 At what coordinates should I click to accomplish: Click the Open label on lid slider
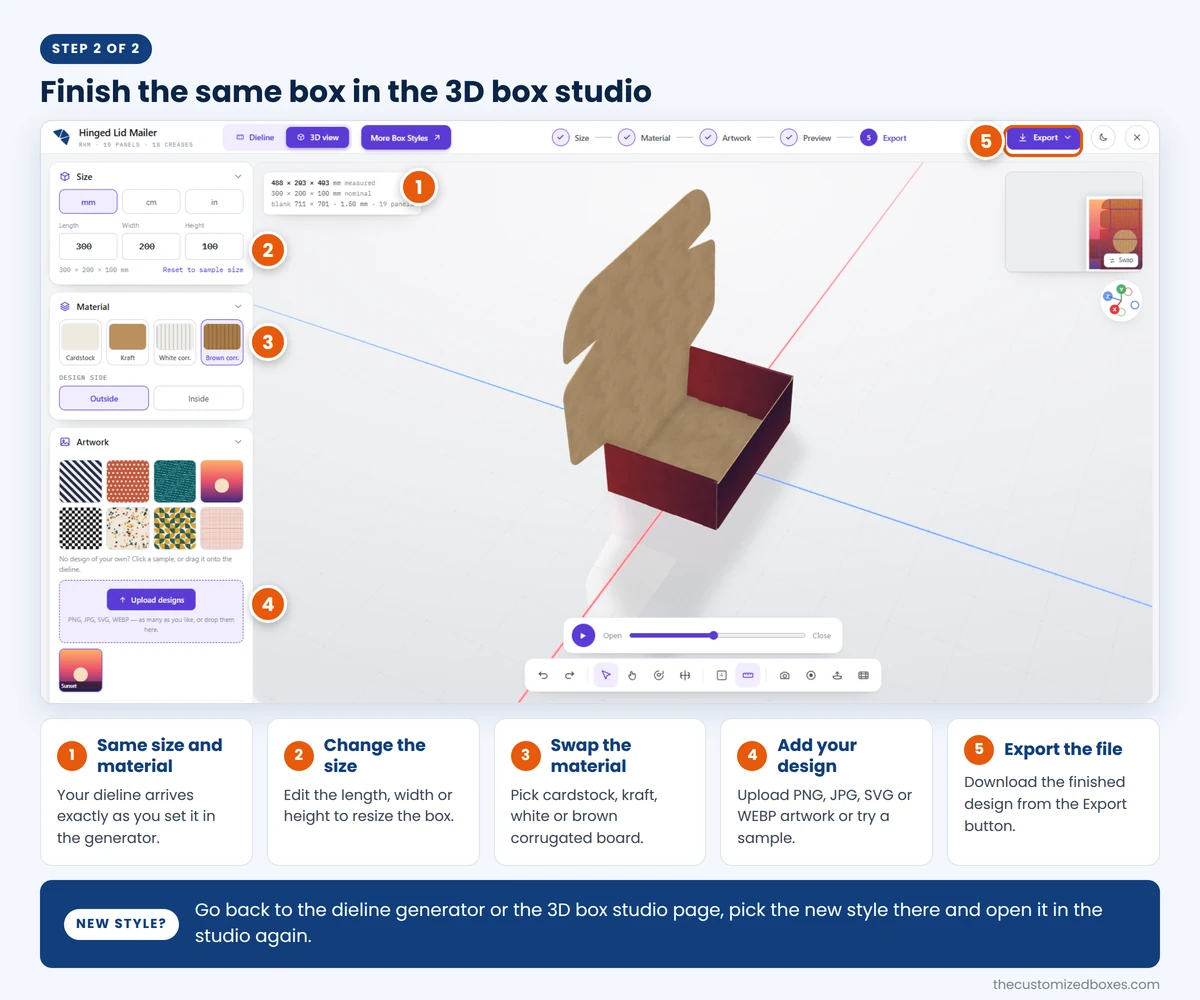pos(612,635)
